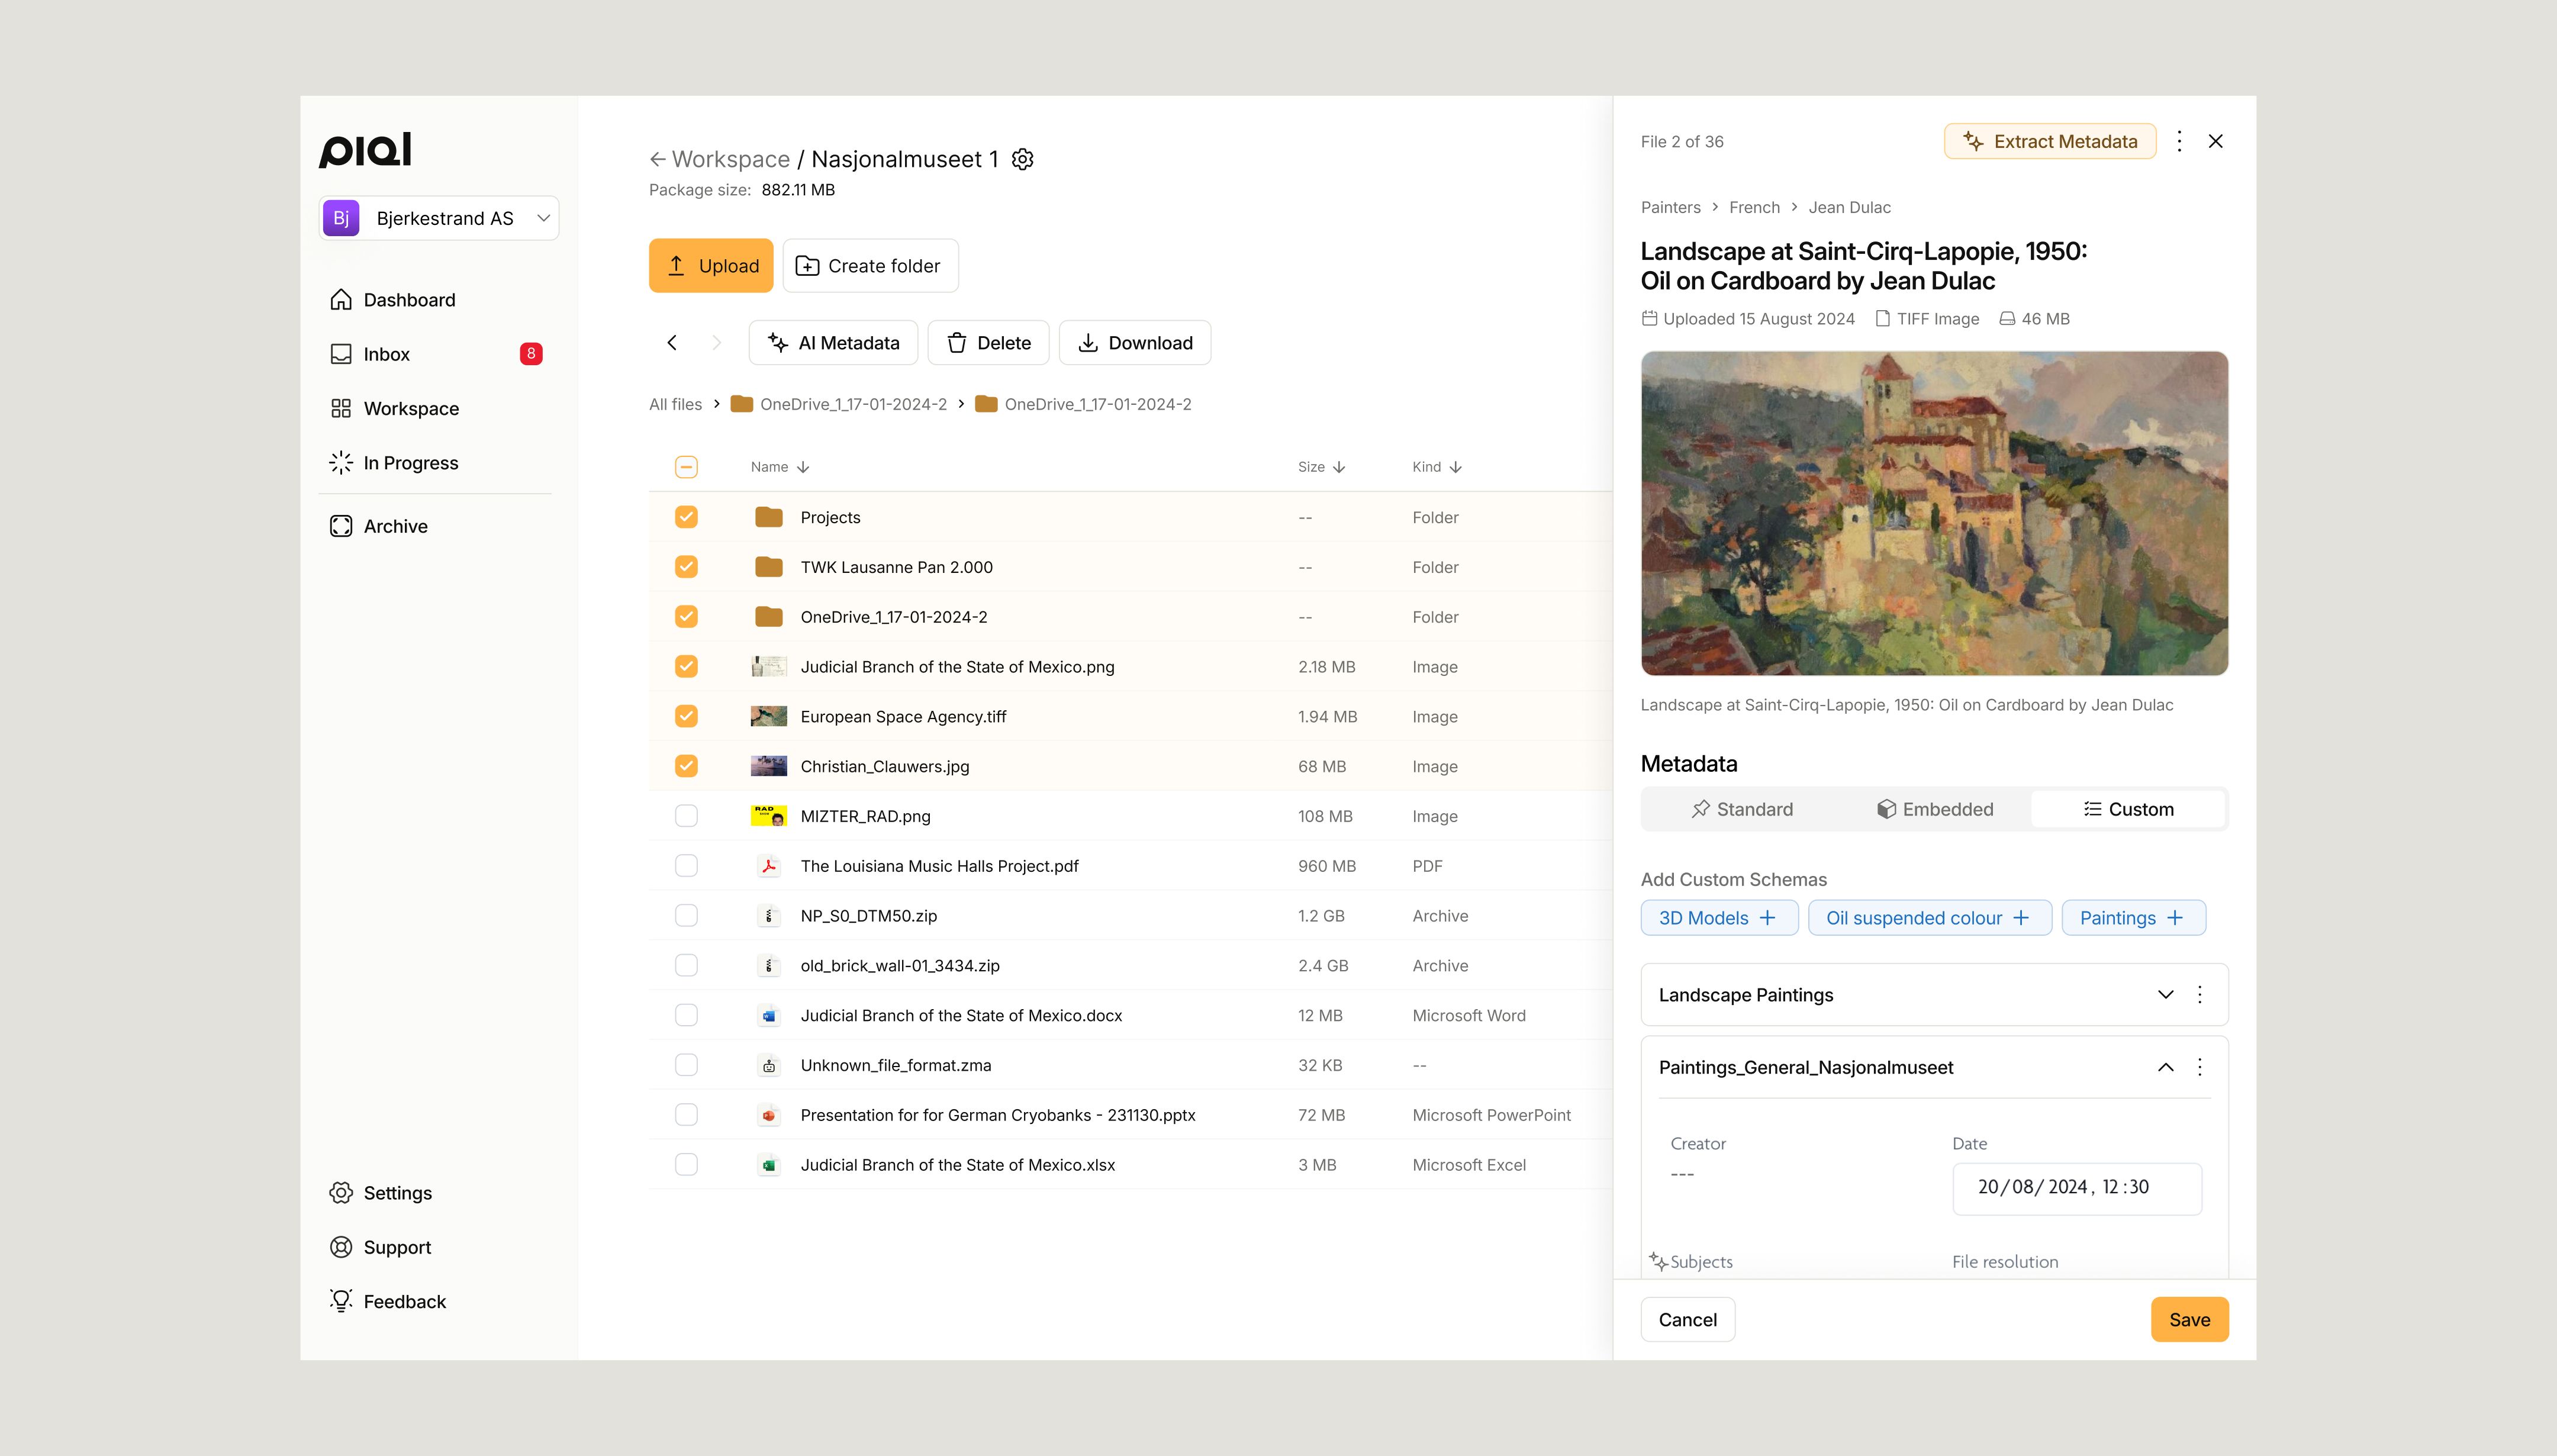Click the Date input field
This screenshot has height=1456, width=2557.
2076,1187
